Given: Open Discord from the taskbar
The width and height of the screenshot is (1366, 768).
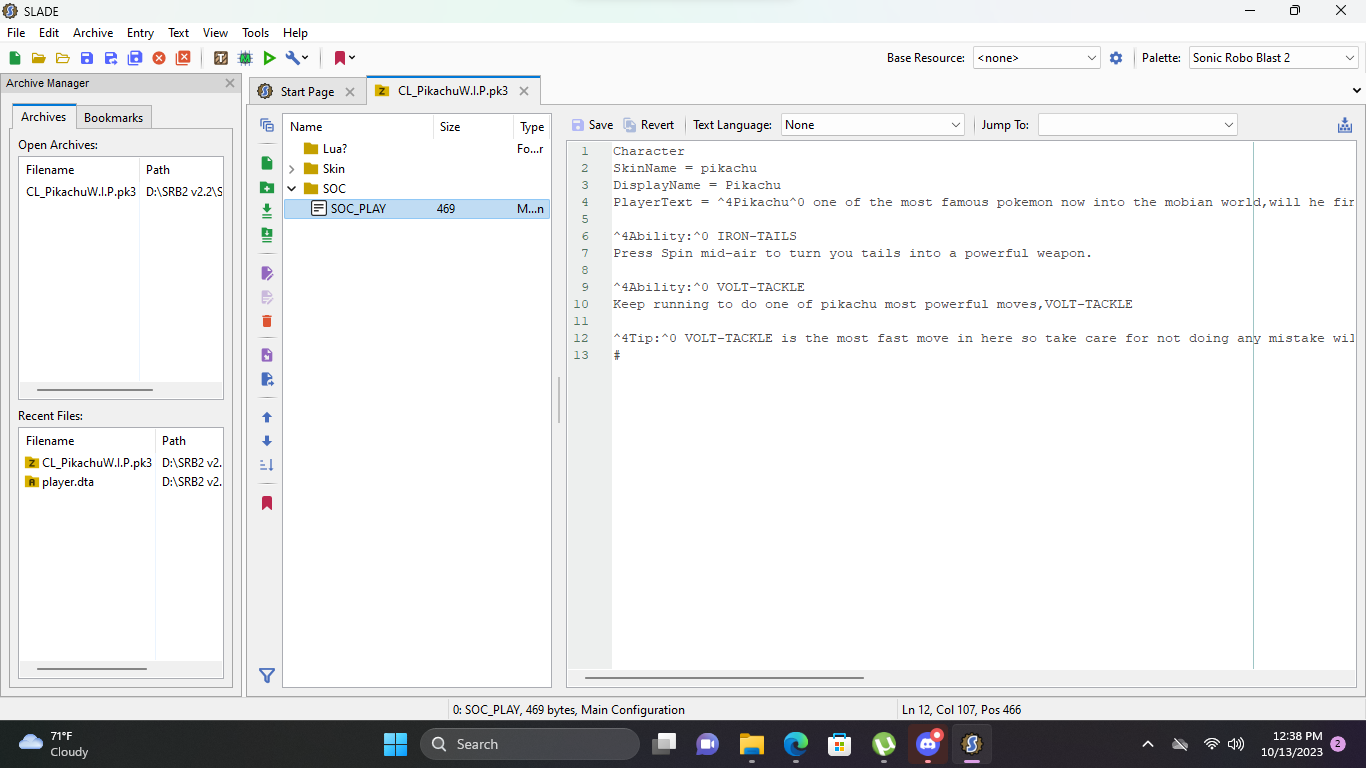Looking at the screenshot, I should click(x=929, y=744).
